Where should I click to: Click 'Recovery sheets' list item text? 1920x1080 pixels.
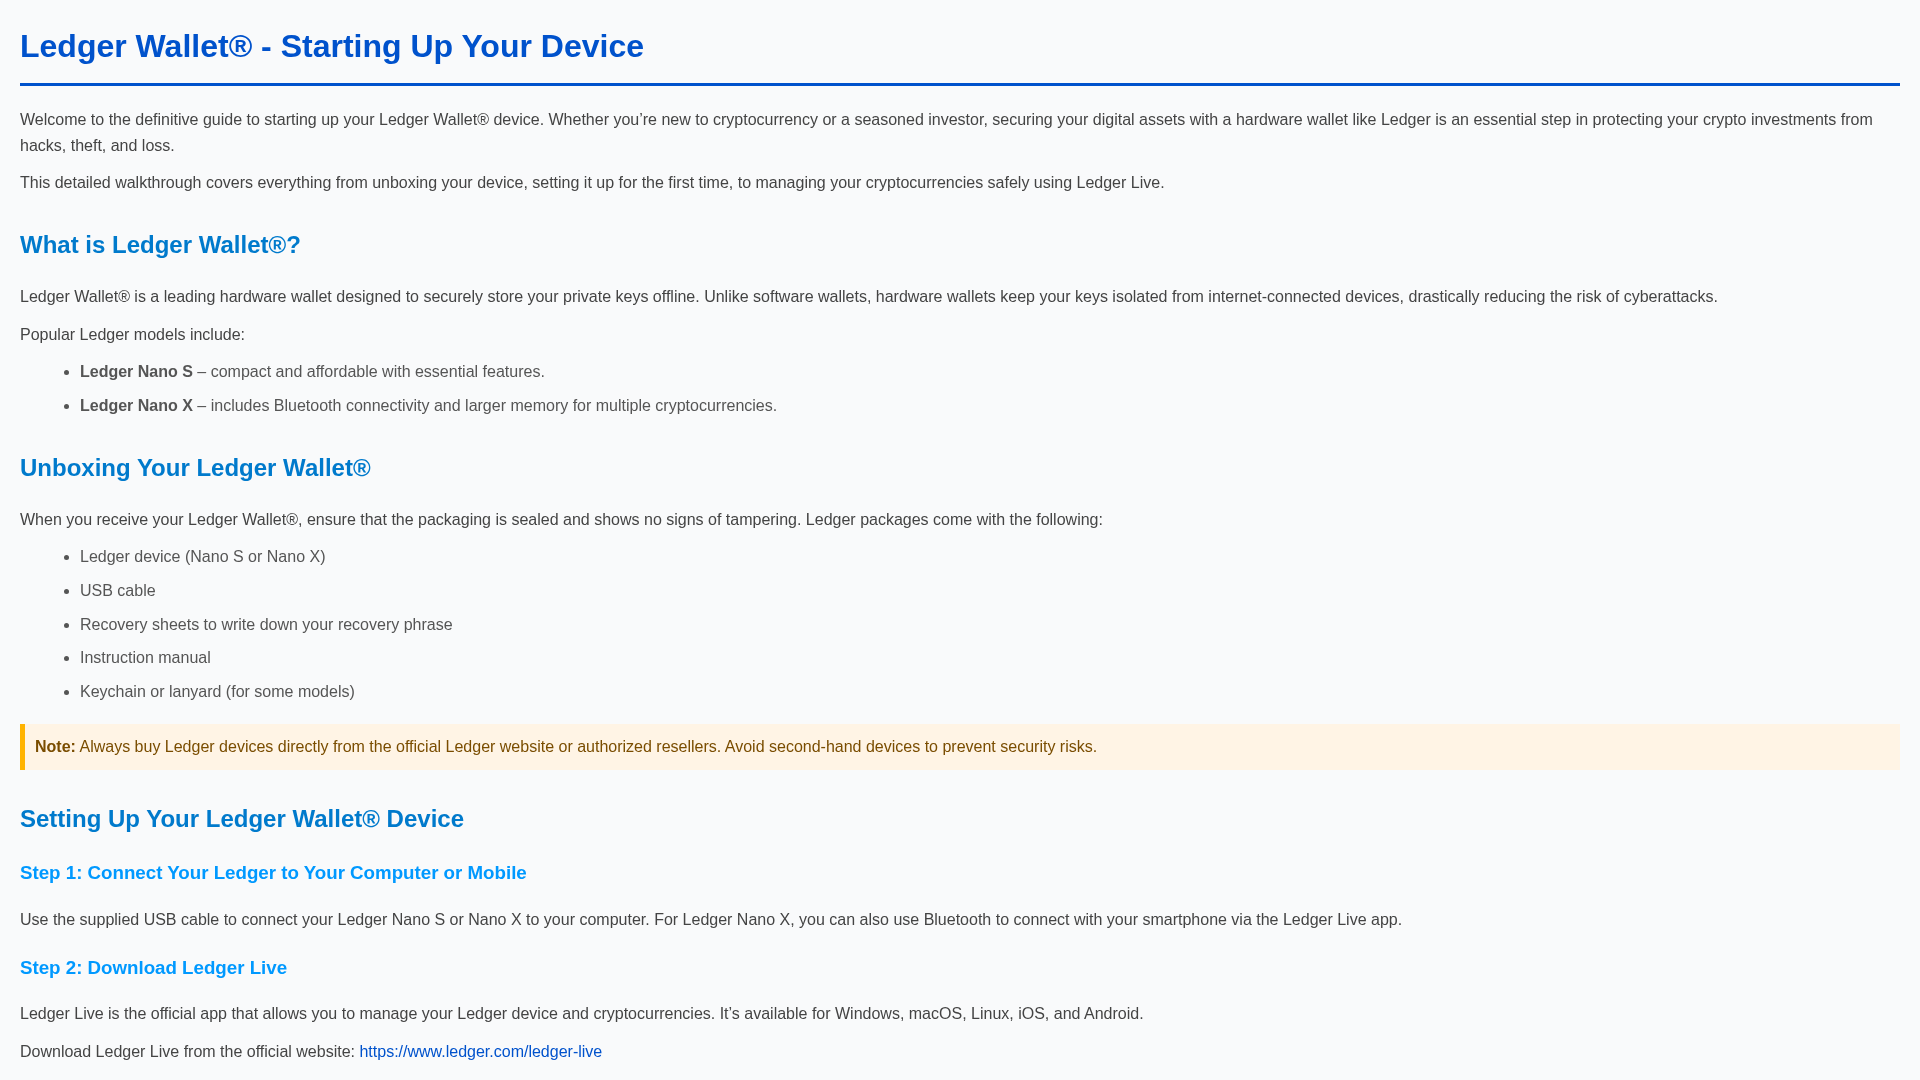click(266, 624)
